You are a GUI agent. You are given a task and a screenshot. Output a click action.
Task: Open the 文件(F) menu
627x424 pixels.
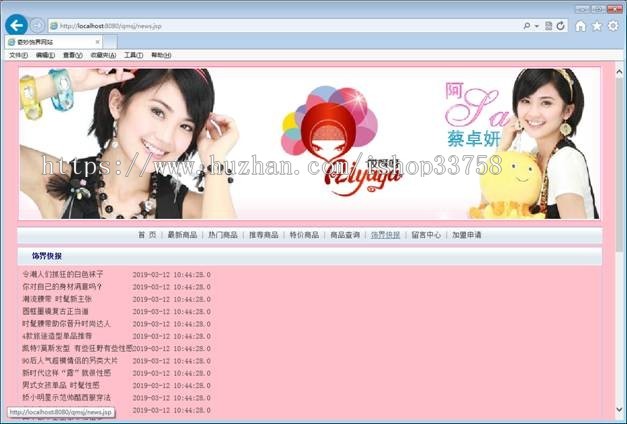tap(18, 55)
